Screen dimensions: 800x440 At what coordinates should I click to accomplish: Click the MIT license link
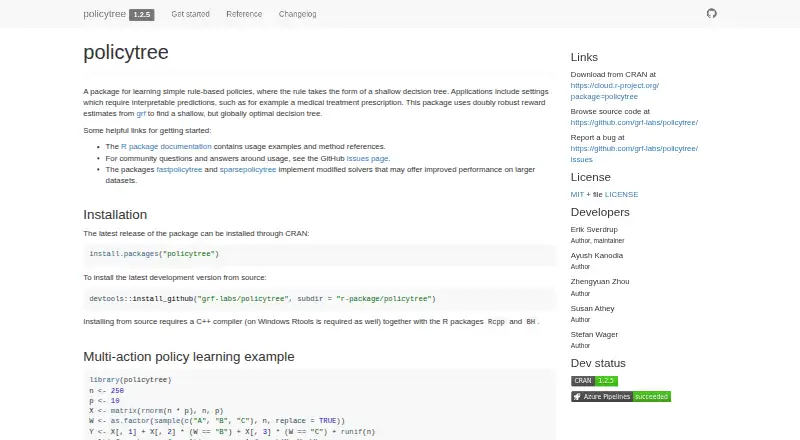[x=577, y=194]
